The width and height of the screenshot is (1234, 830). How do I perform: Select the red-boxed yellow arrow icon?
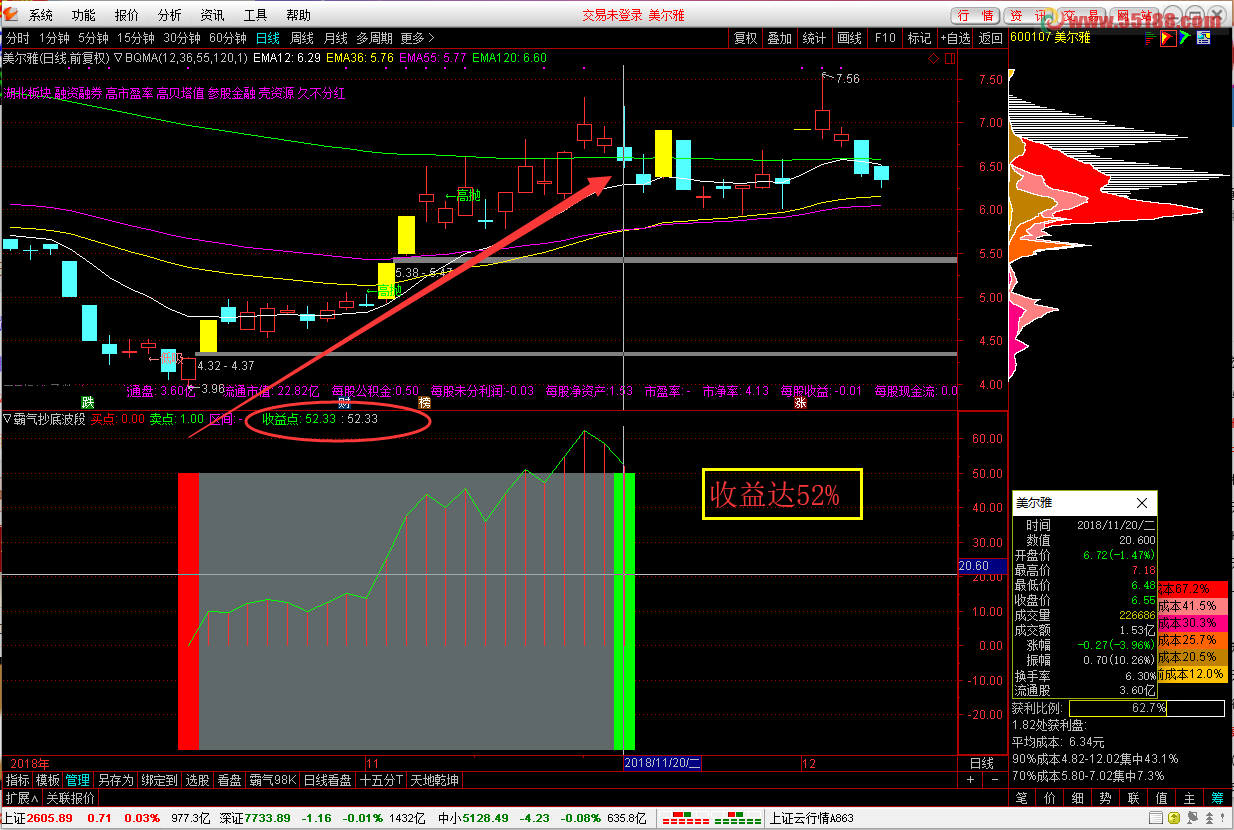point(1166,38)
